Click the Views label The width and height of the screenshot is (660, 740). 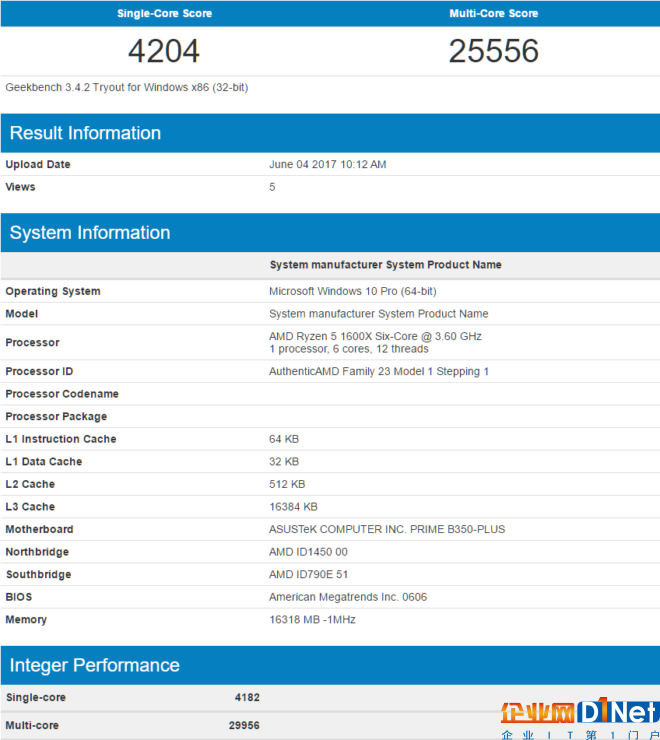pos(20,187)
